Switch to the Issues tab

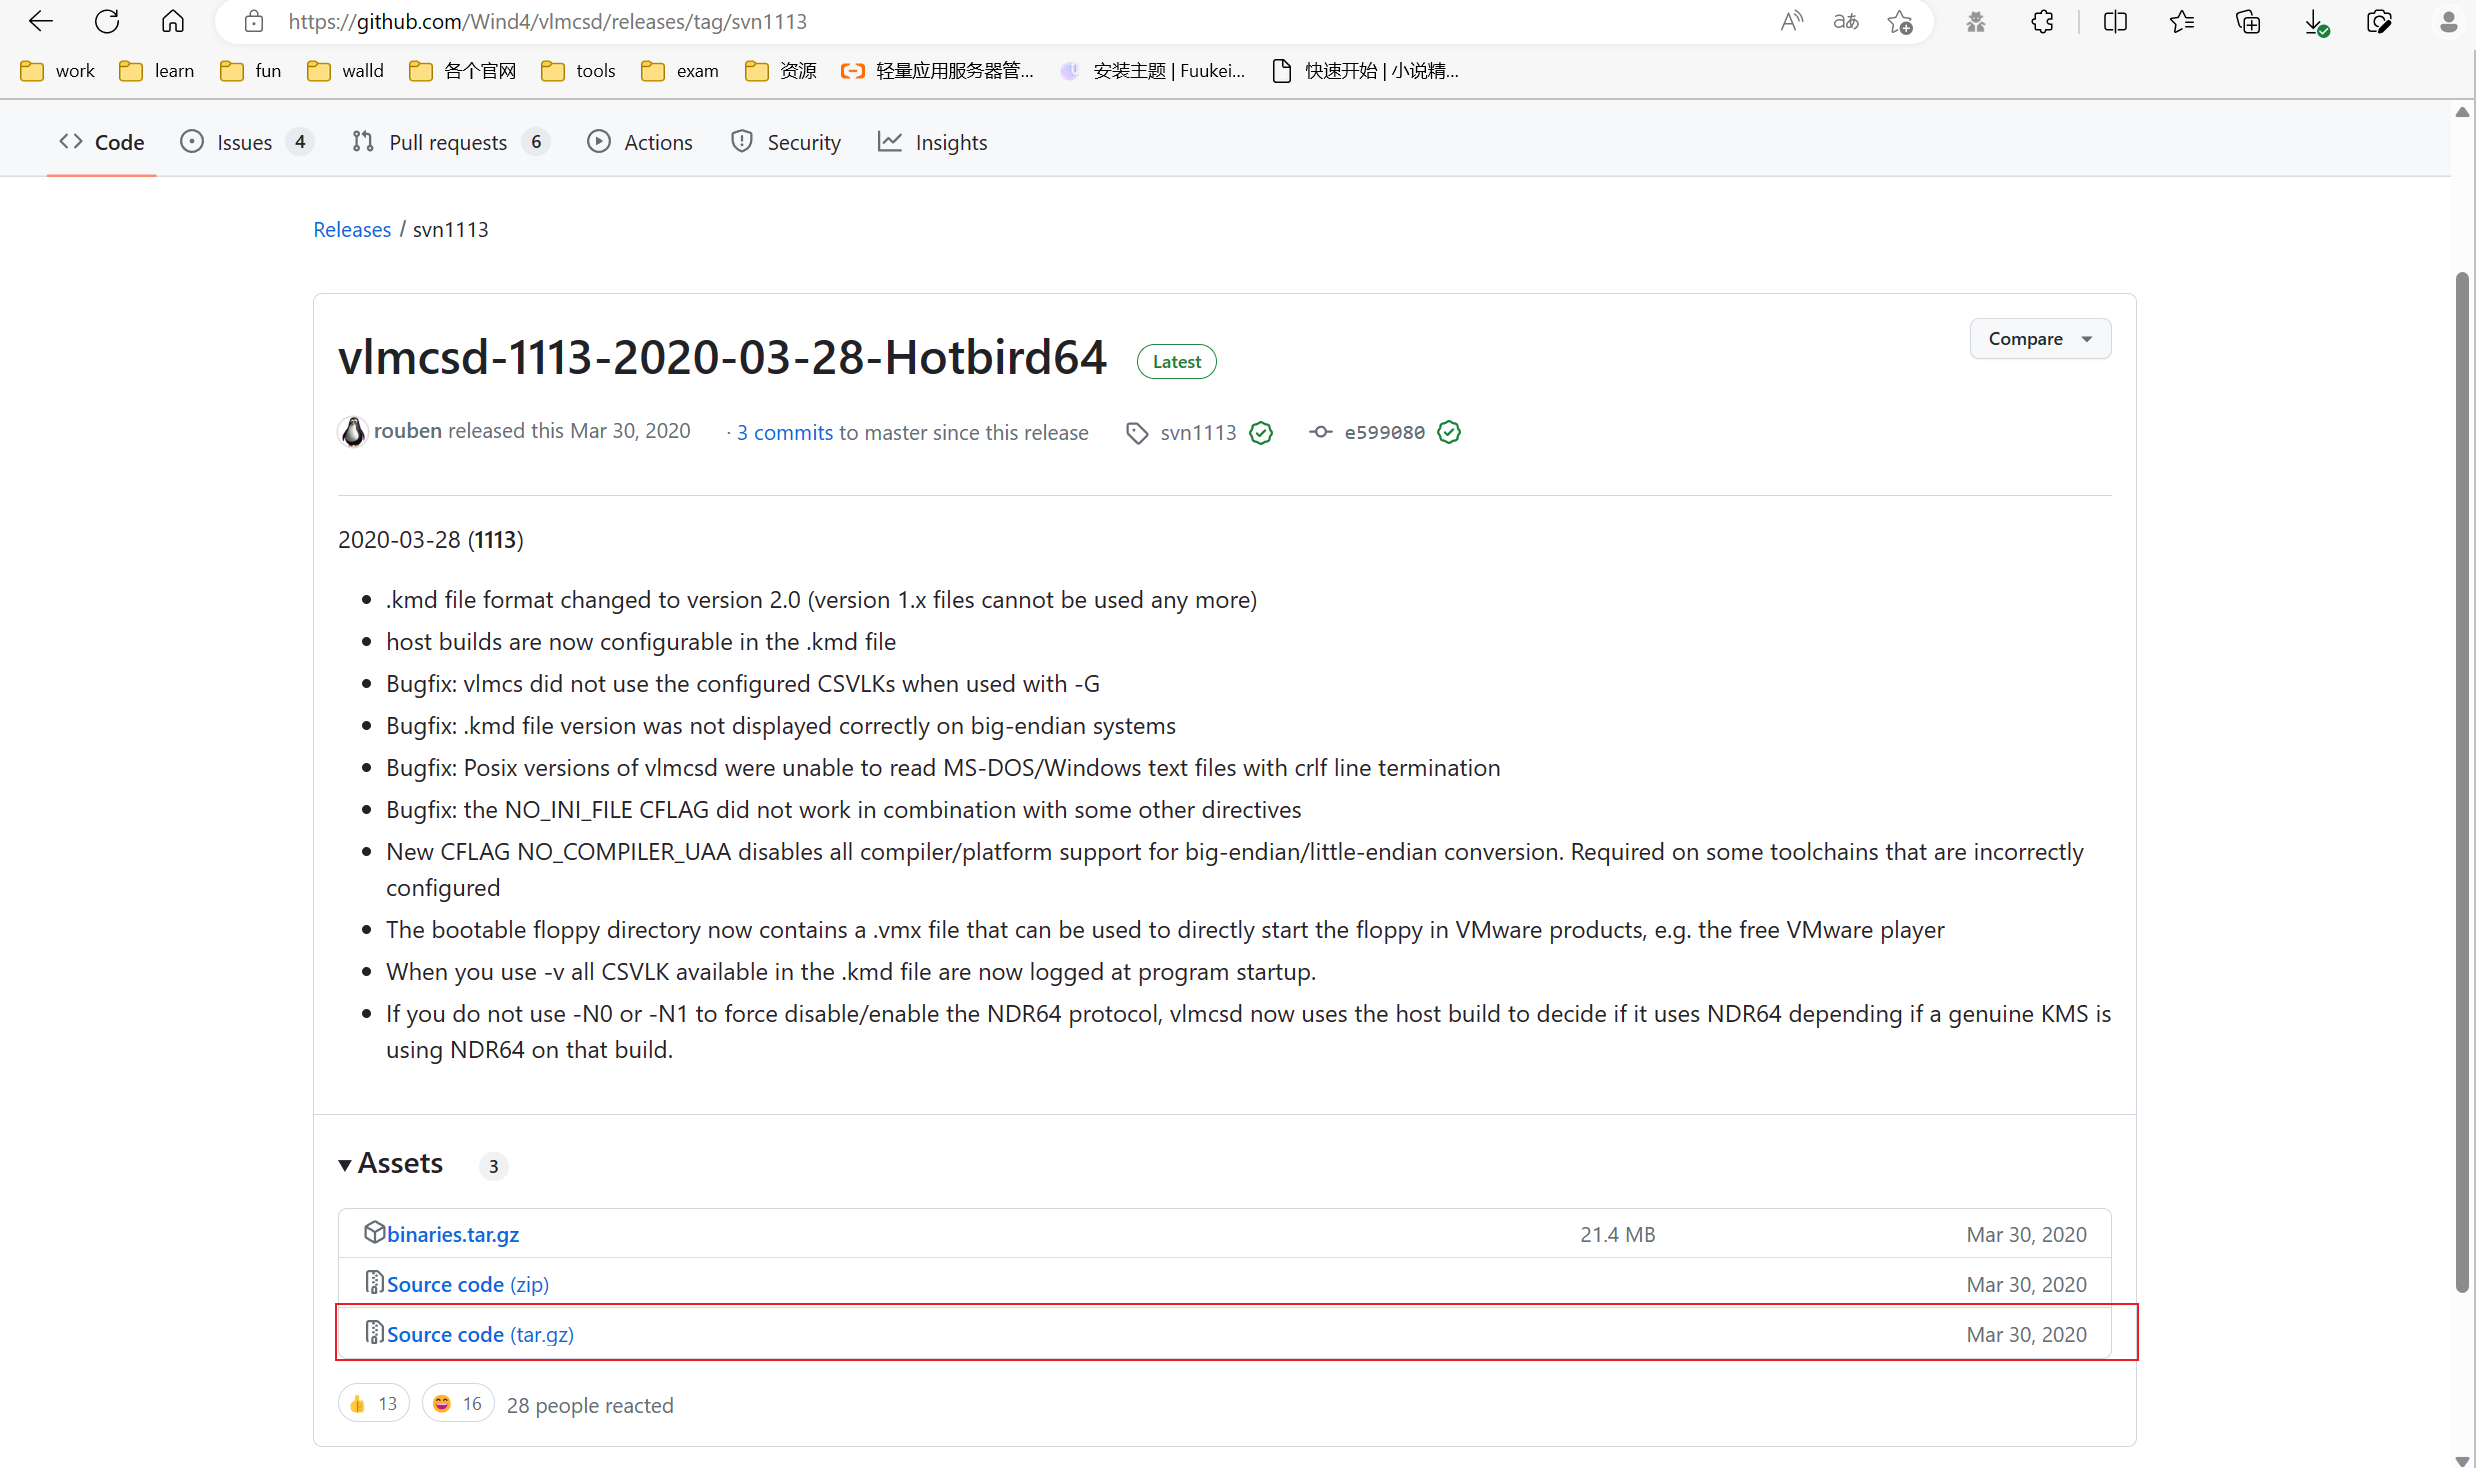[x=245, y=142]
